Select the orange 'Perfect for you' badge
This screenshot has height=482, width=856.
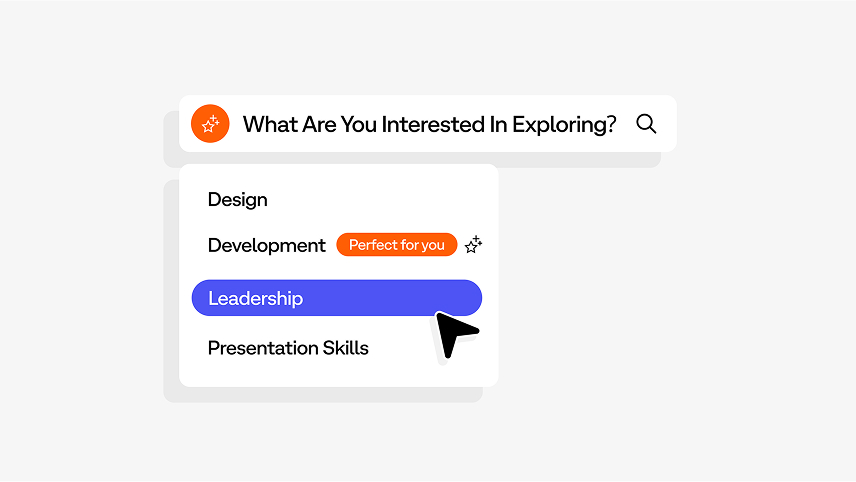click(397, 245)
